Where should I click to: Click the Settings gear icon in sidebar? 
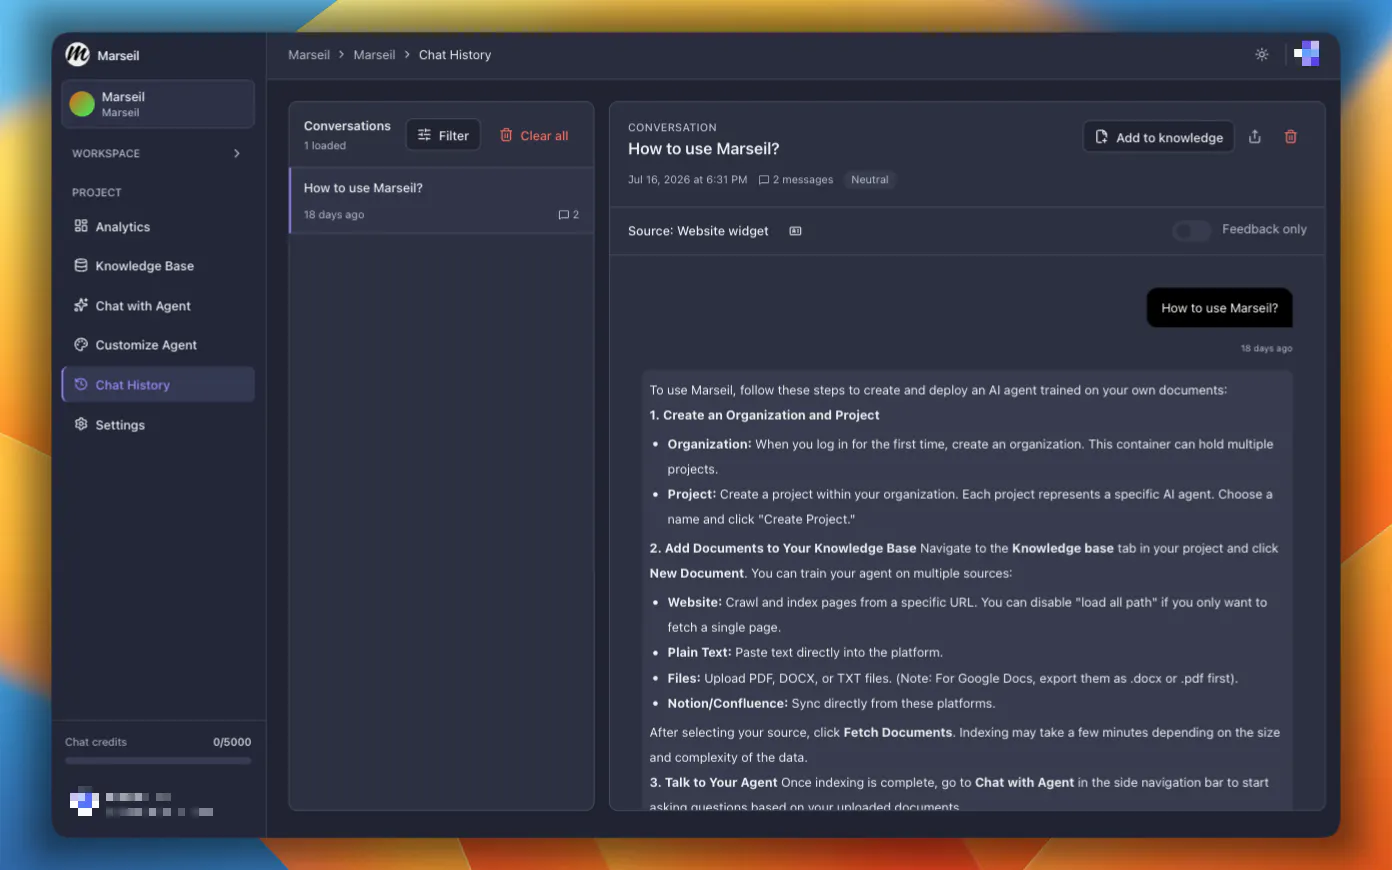[81, 424]
